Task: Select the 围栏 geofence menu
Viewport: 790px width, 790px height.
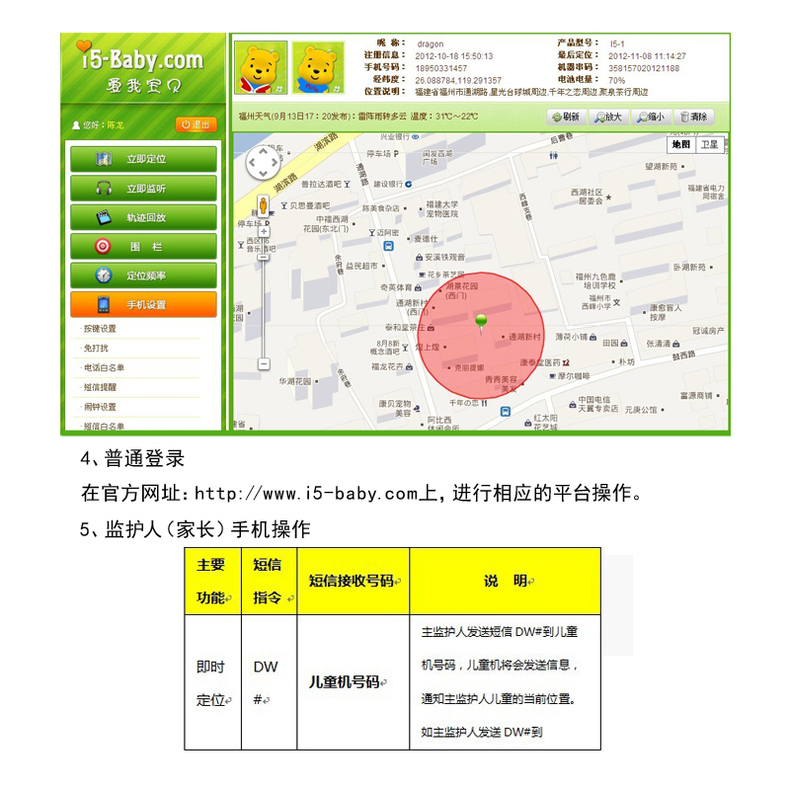Action: pyautogui.click(x=144, y=246)
